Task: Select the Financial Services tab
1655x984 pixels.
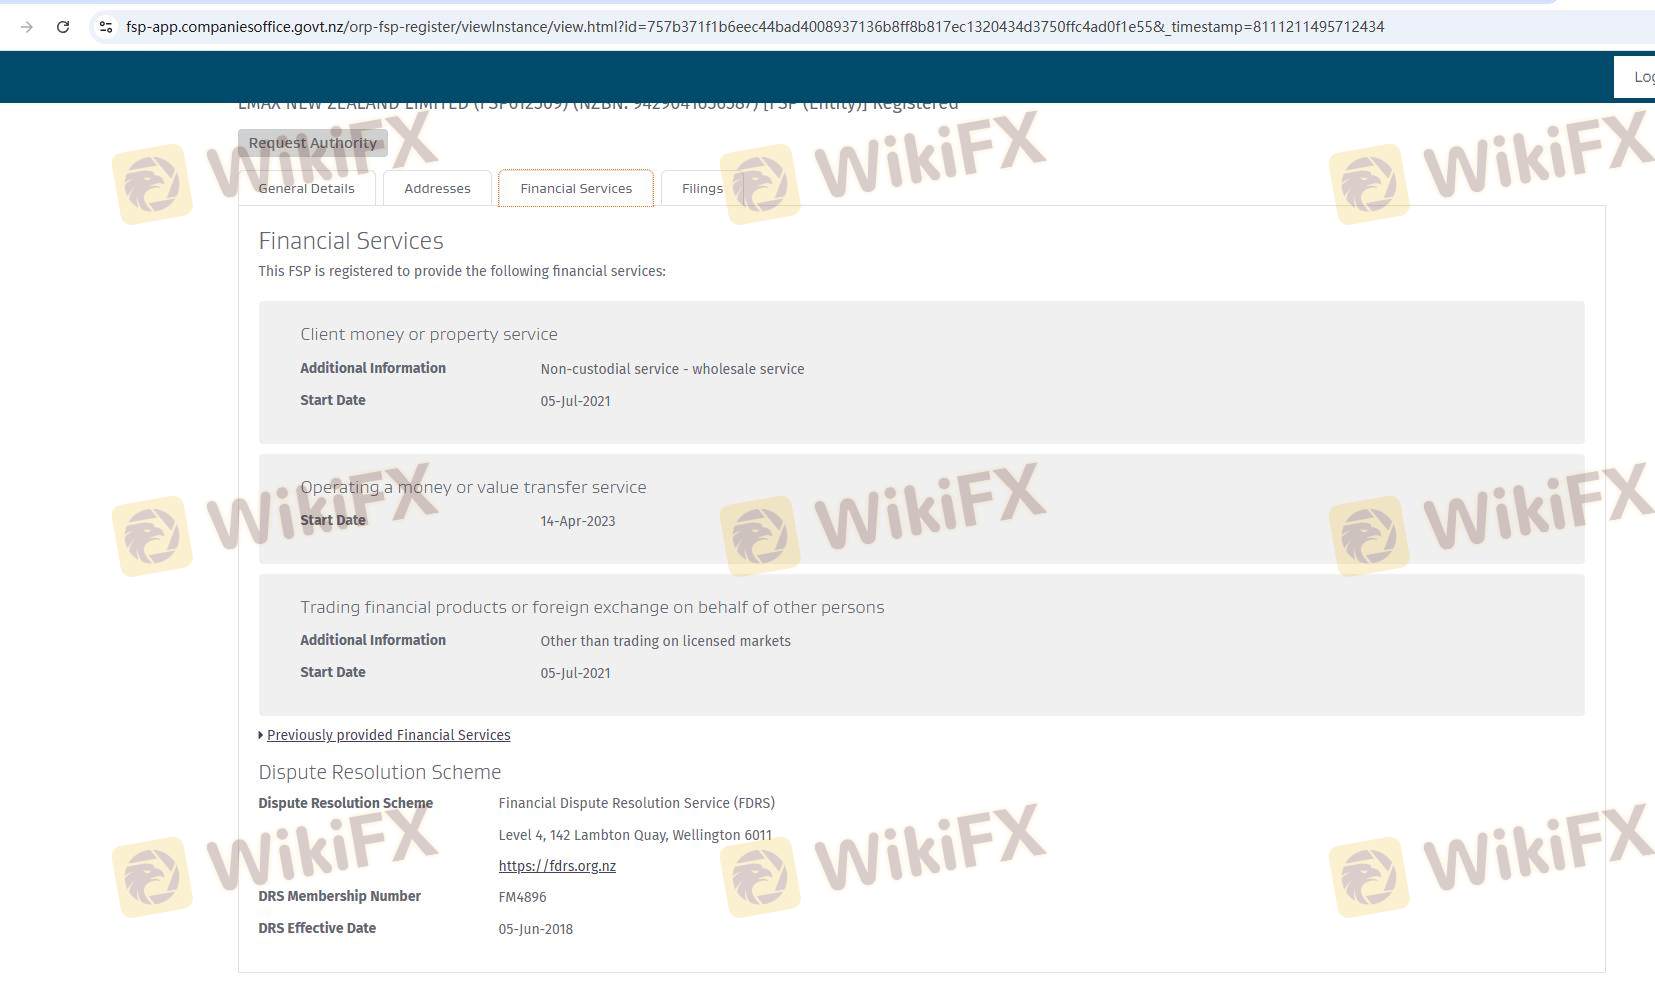Action: (x=576, y=188)
